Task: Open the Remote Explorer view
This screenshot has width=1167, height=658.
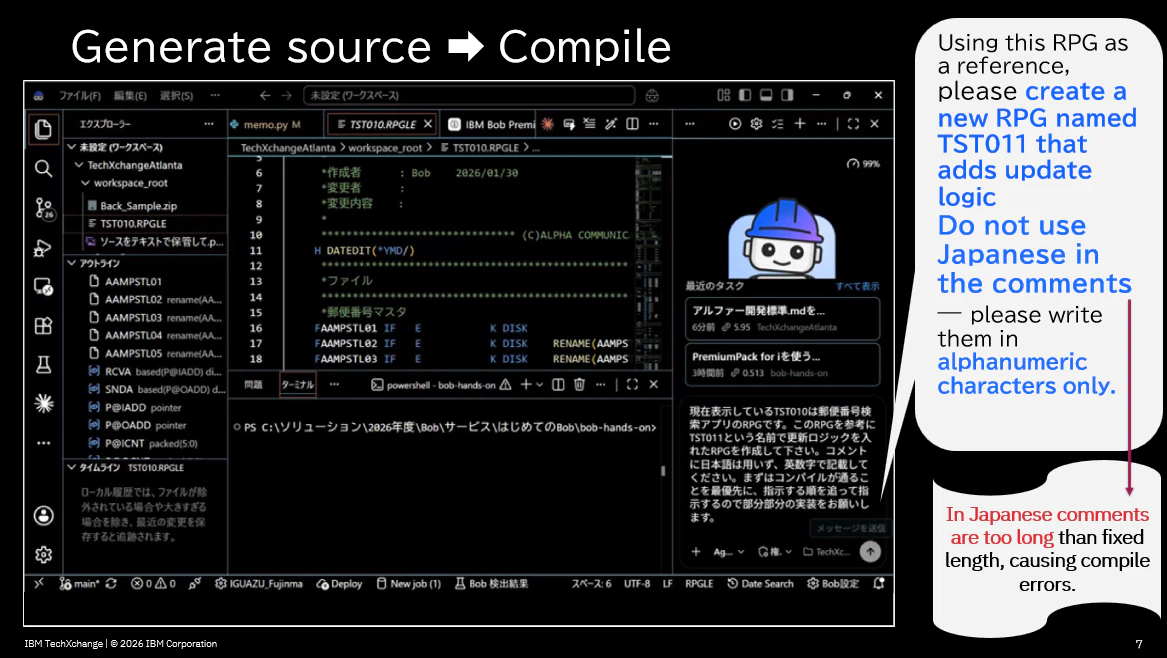Action: [43, 287]
